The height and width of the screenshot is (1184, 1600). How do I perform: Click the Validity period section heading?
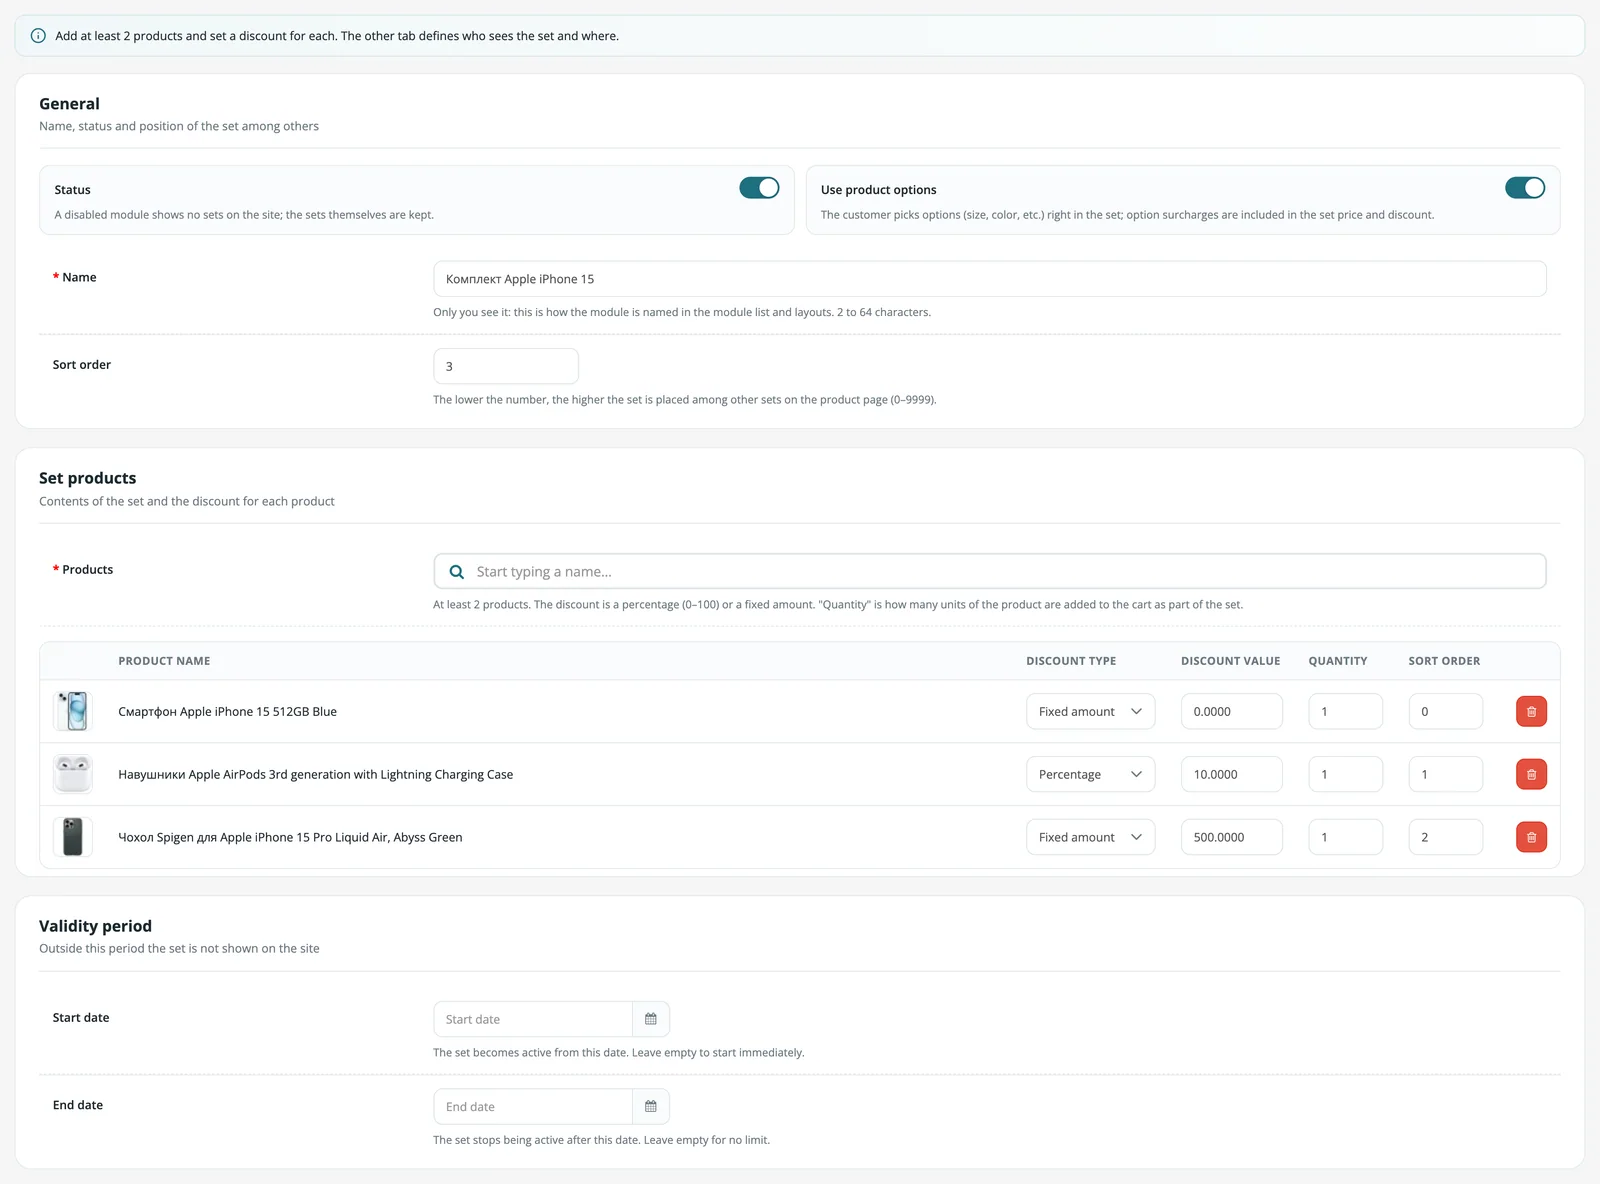coord(96,926)
